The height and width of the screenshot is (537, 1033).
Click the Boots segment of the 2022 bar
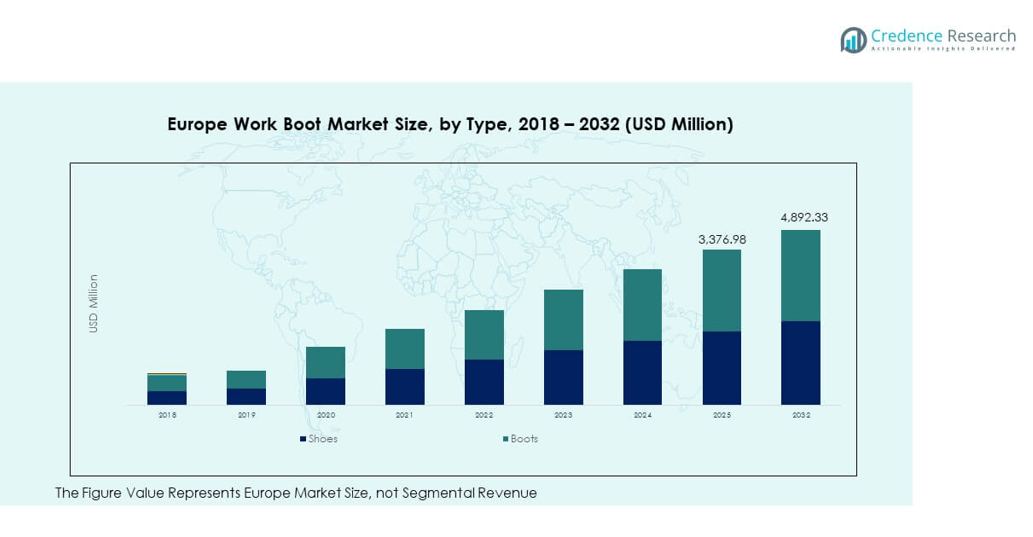point(484,334)
